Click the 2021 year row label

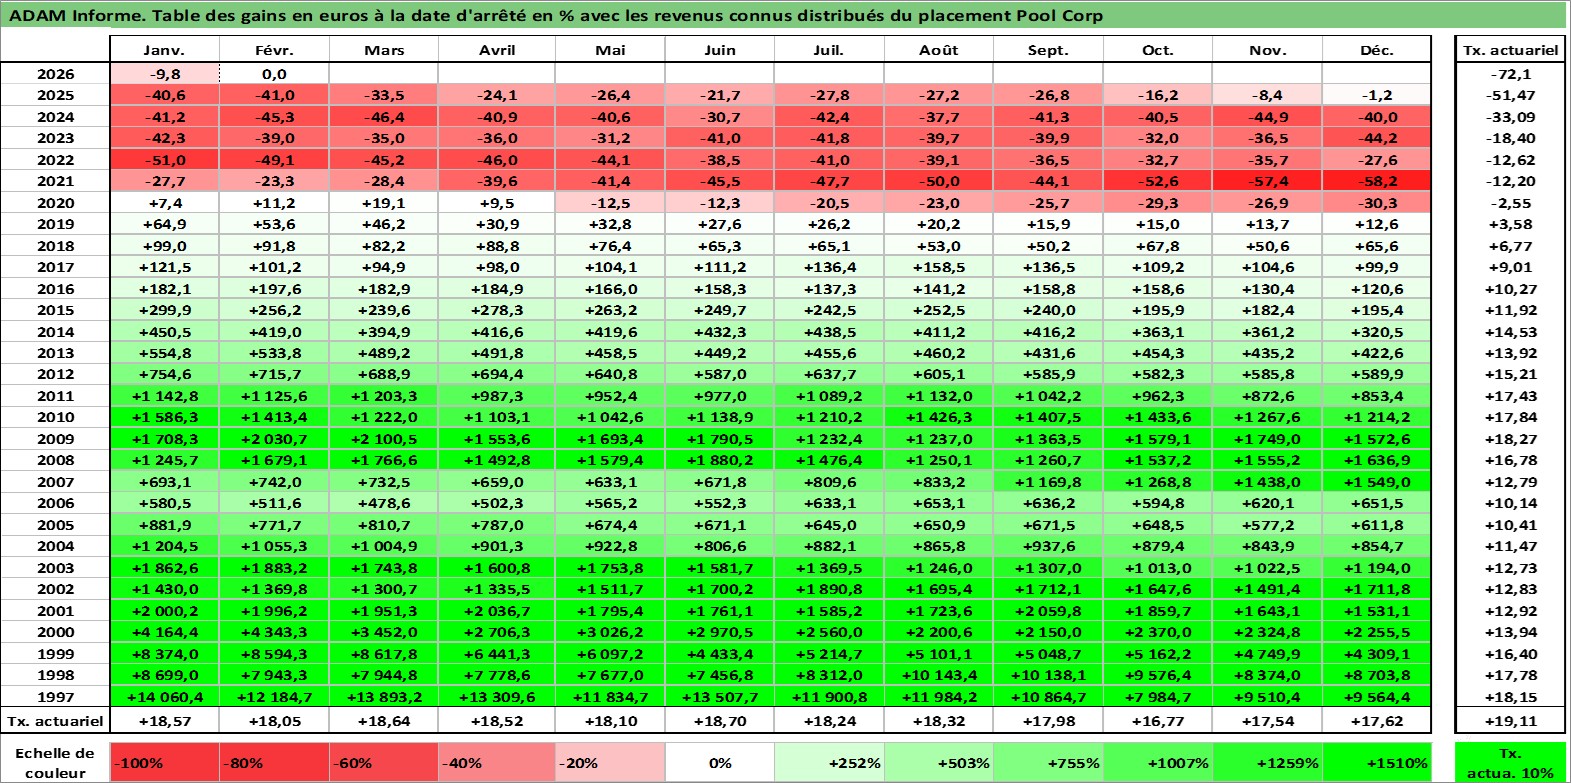55,181
